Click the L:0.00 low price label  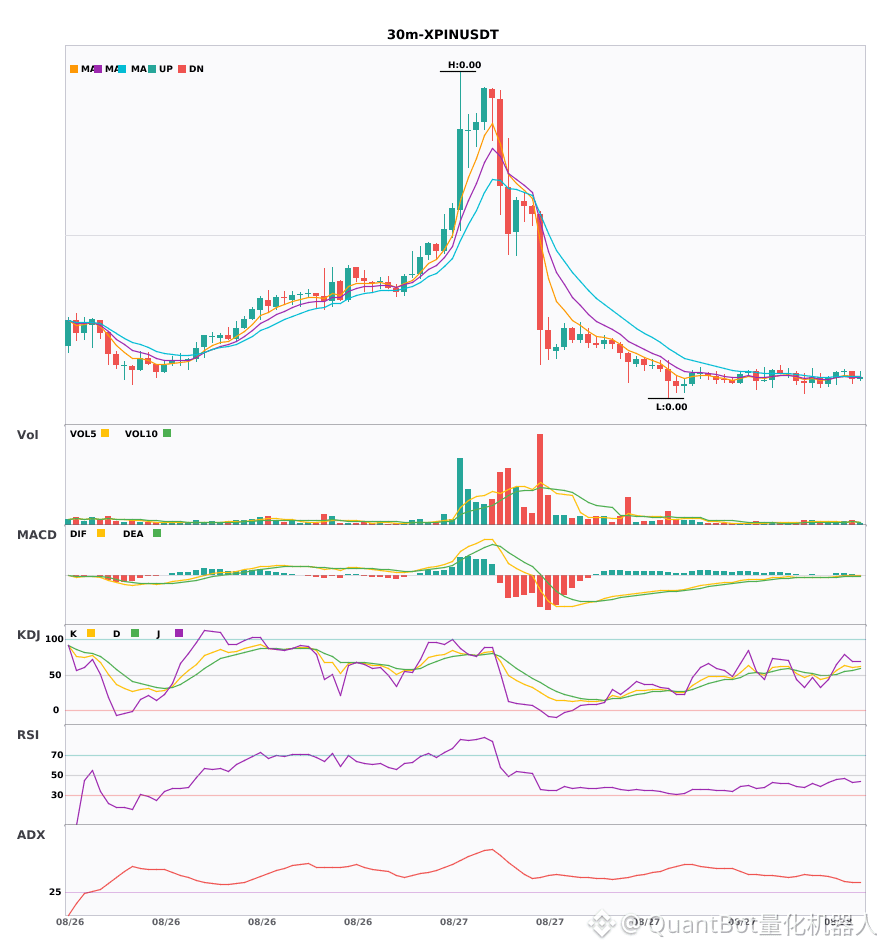672,407
